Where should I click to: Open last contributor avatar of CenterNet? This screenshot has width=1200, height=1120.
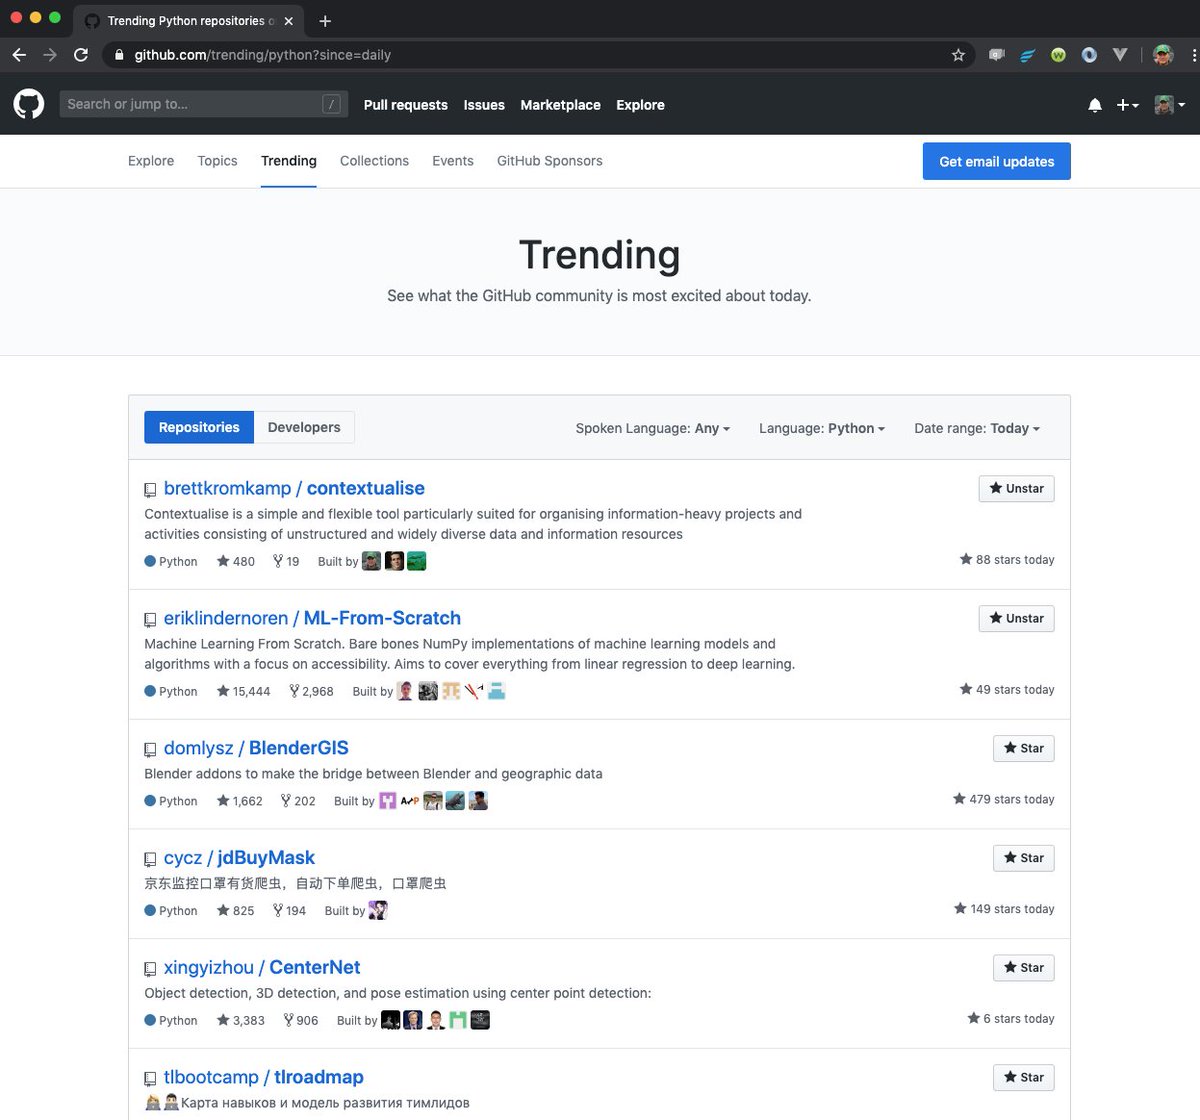pyautogui.click(x=481, y=1020)
